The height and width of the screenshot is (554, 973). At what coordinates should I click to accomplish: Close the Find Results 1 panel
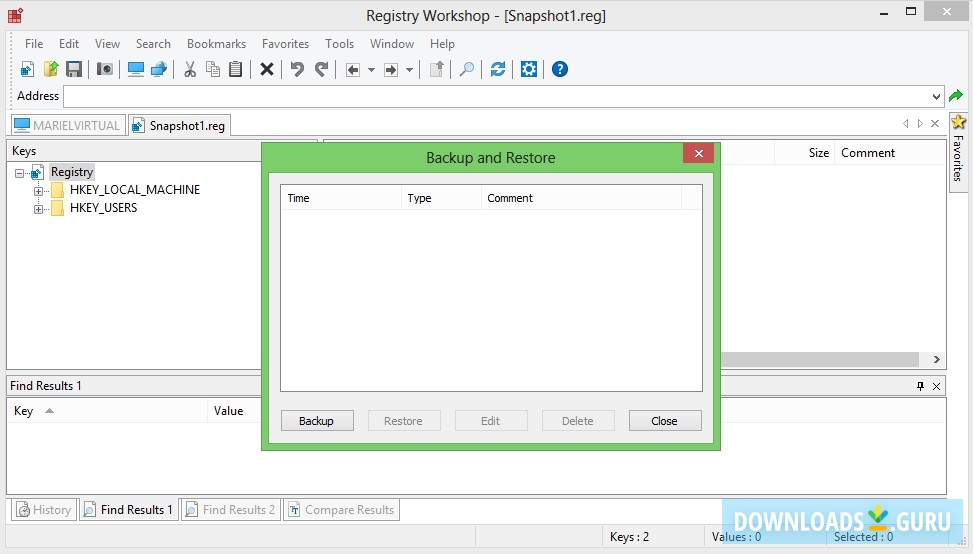pos(936,386)
